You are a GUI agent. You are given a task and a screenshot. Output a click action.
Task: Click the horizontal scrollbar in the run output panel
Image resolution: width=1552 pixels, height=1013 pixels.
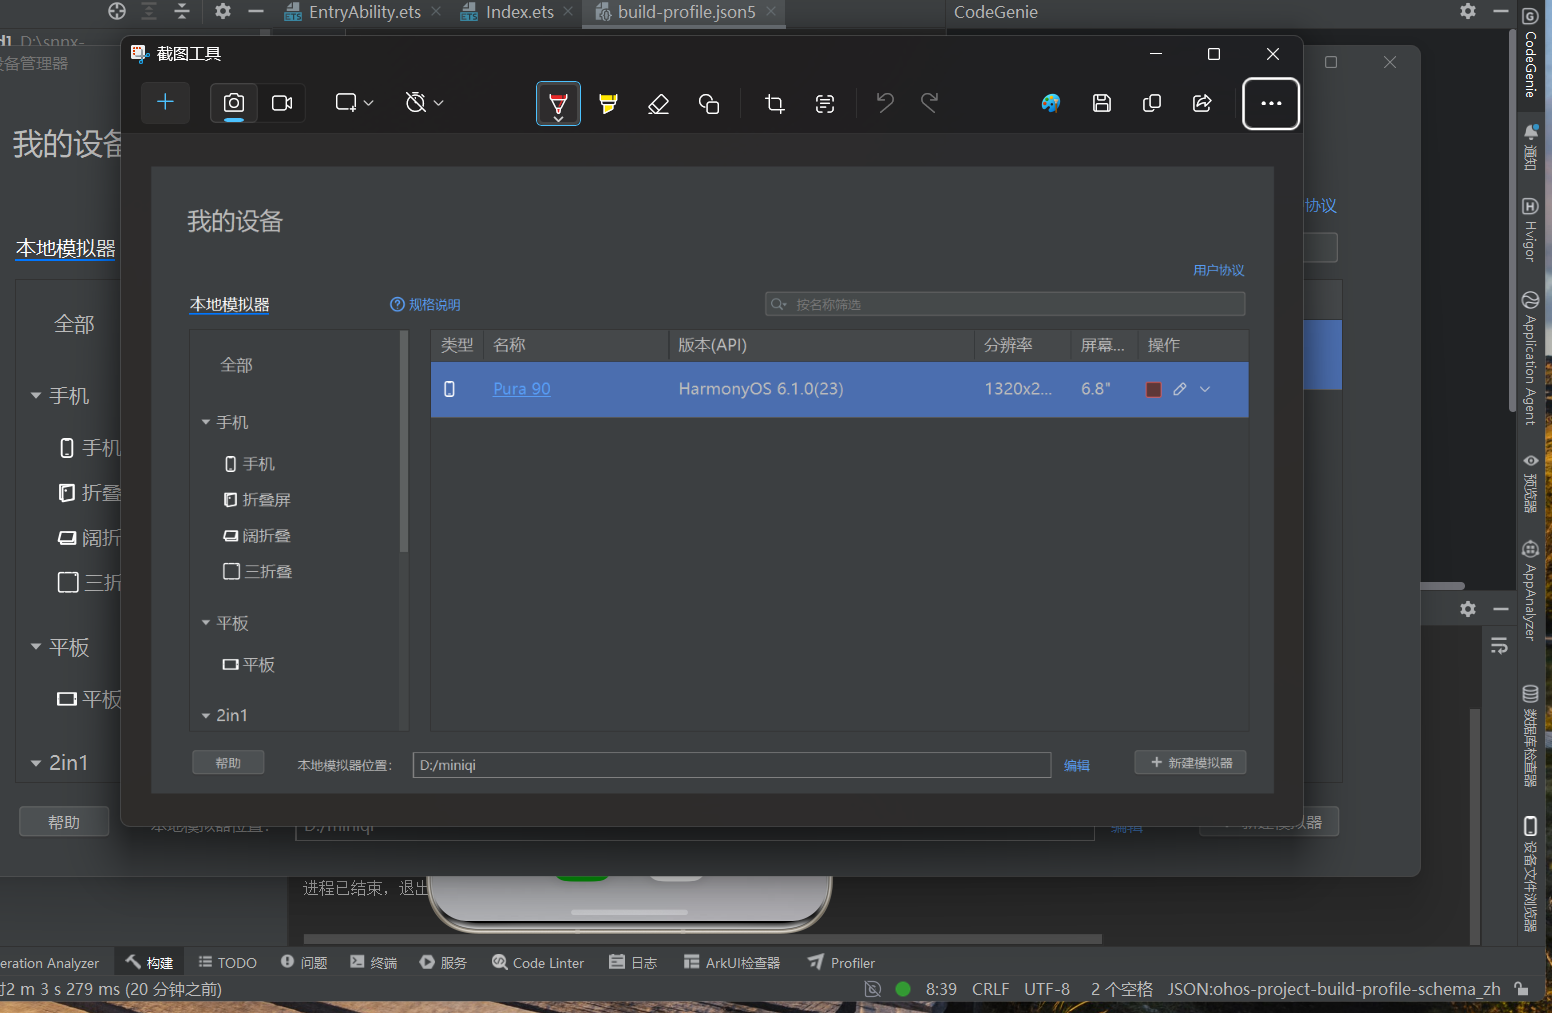pos(703,939)
